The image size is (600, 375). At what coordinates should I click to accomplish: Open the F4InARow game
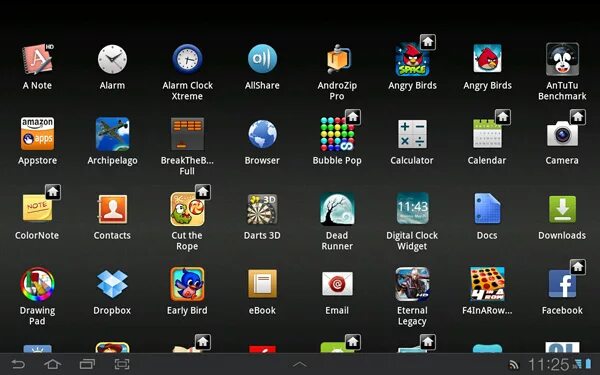pos(487,284)
